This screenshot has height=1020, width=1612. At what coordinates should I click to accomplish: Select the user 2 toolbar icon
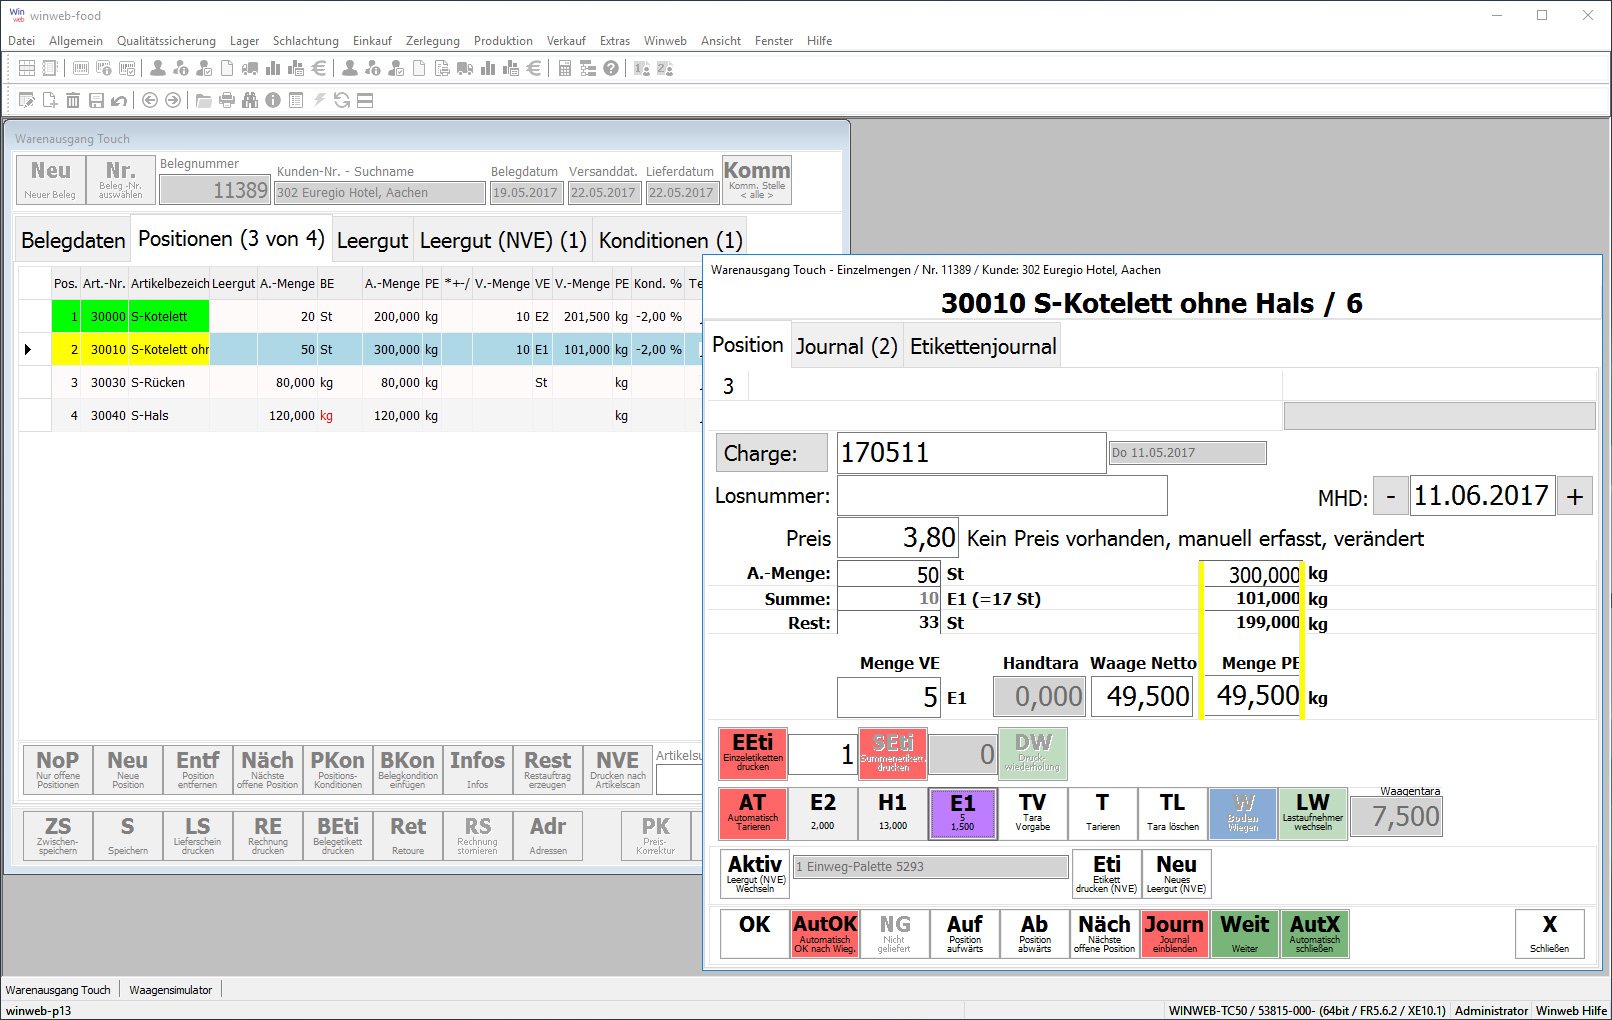665,69
